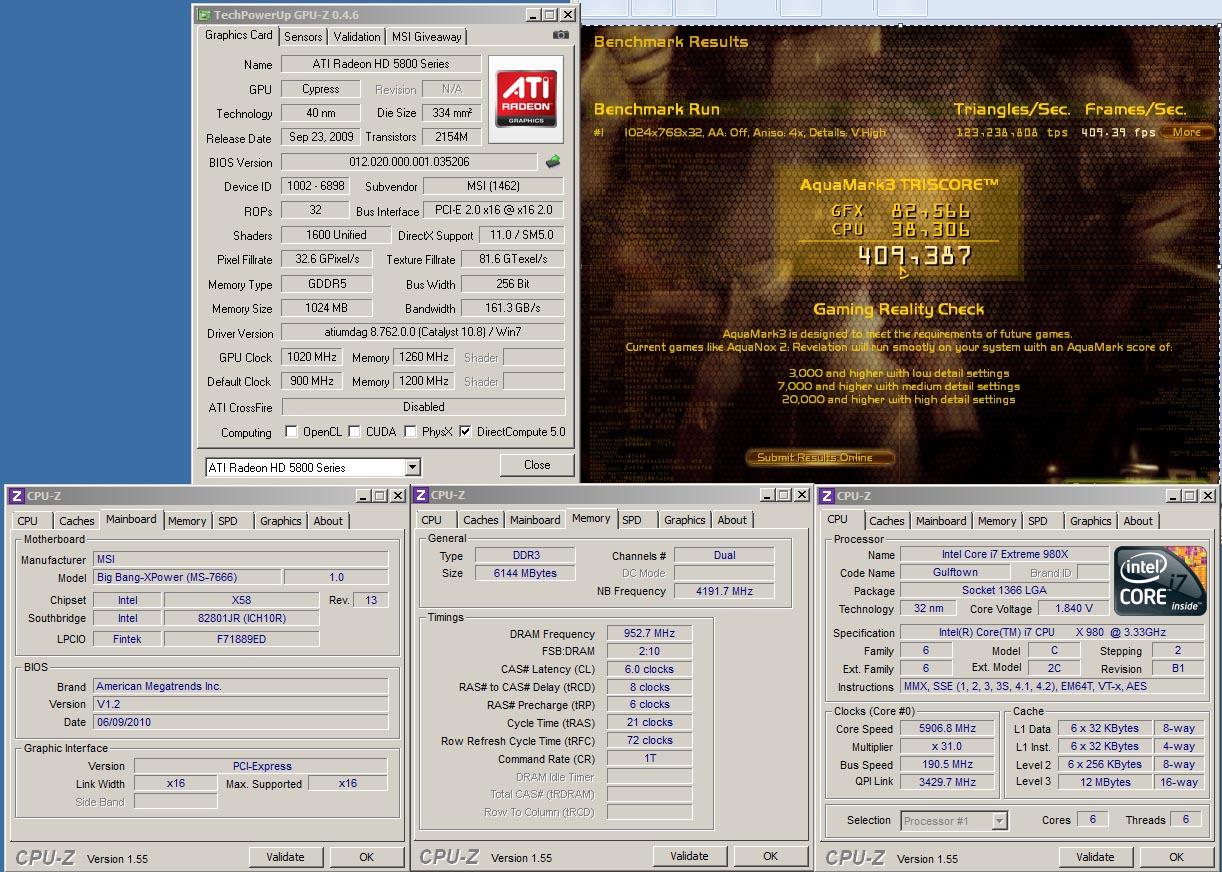Click the BIOS date 06/09/2010 value
This screenshot has width=1222, height=872.
point(240,722)
